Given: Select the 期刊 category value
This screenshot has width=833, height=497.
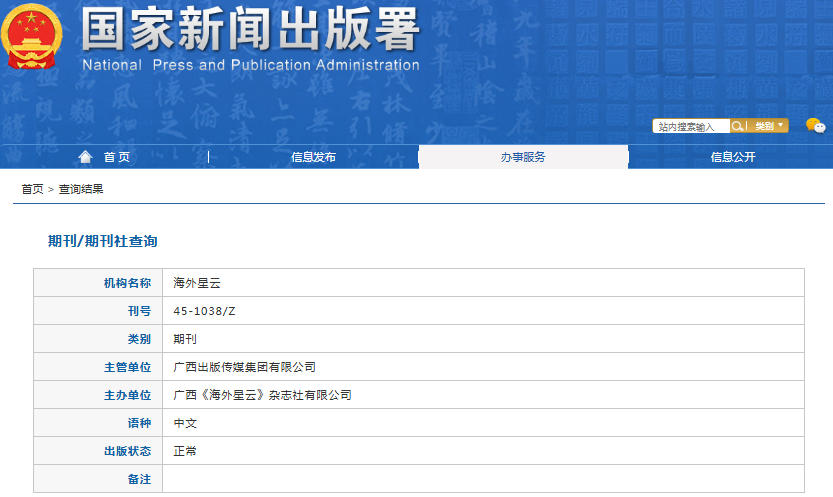Looking at the screenshot, I should tap(185, 339).
